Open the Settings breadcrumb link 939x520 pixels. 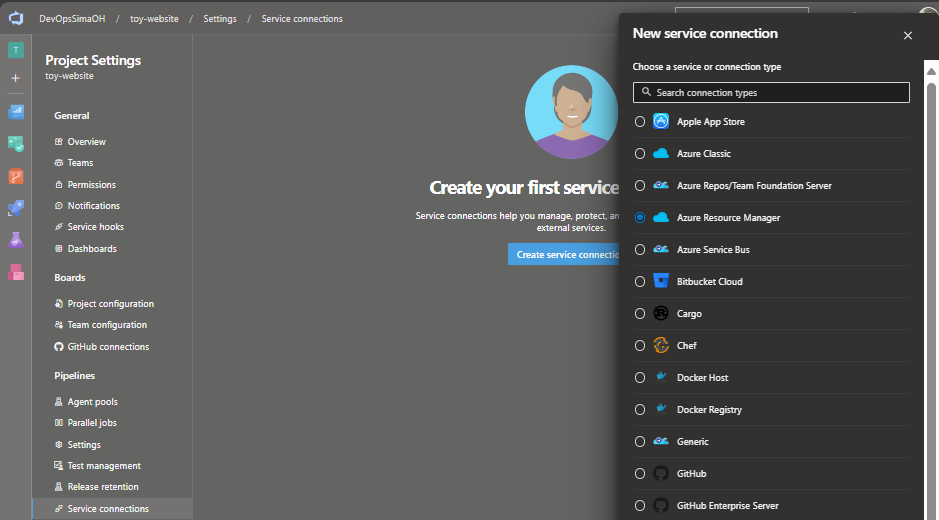coord(220,19)
